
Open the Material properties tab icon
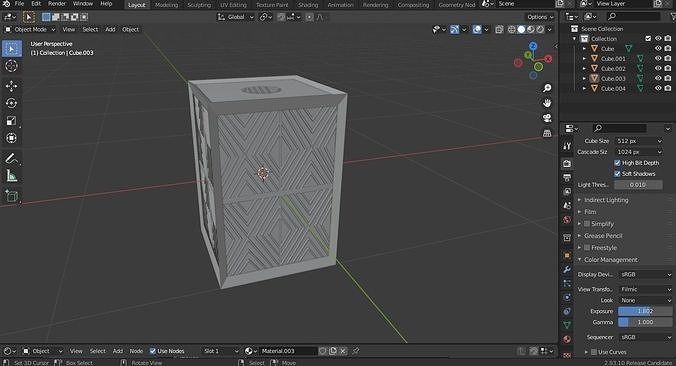pyautogui.click(x=567, y=339)
